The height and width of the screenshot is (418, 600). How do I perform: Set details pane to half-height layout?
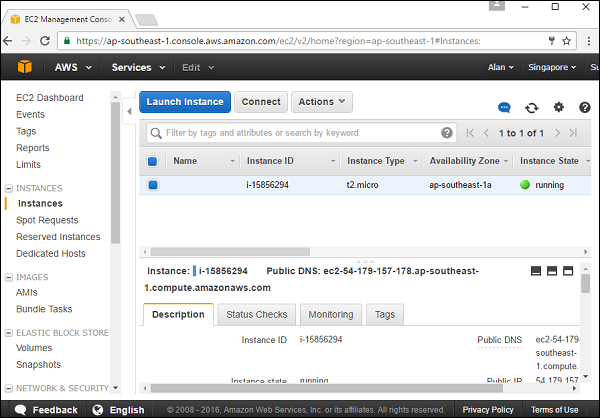point(552,271)
